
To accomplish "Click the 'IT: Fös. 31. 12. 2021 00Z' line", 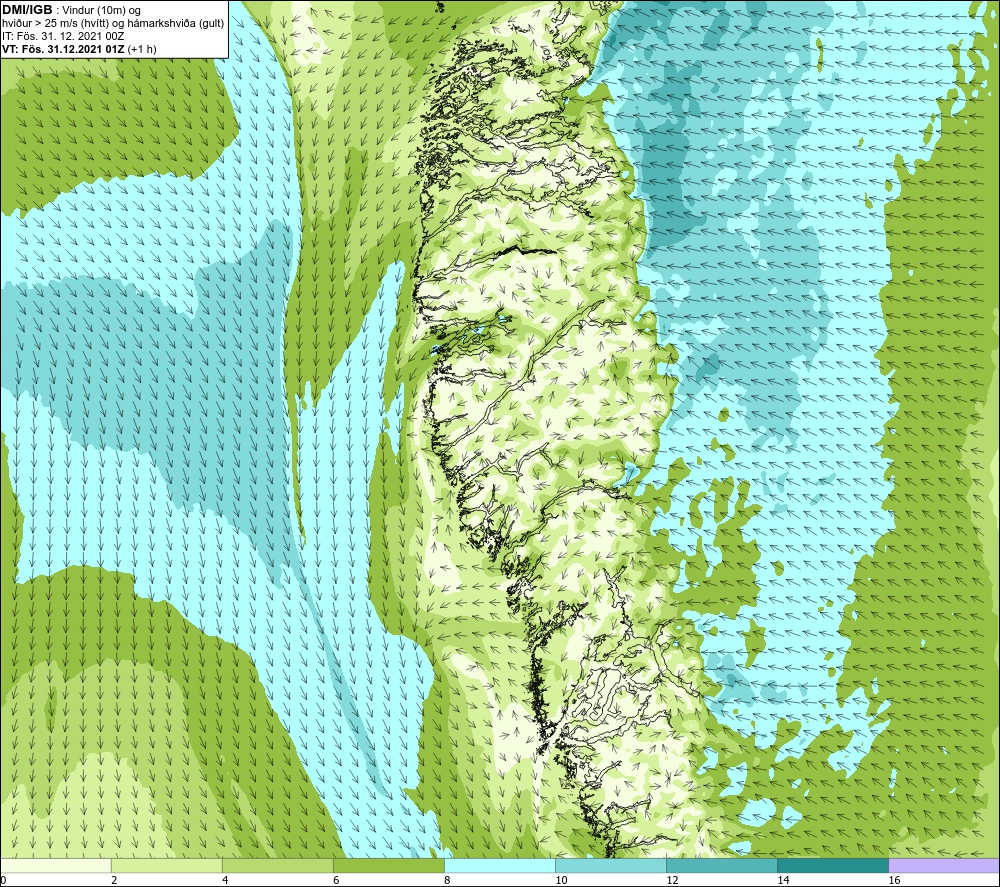I will pyautogui.click(x=63, y=36).
